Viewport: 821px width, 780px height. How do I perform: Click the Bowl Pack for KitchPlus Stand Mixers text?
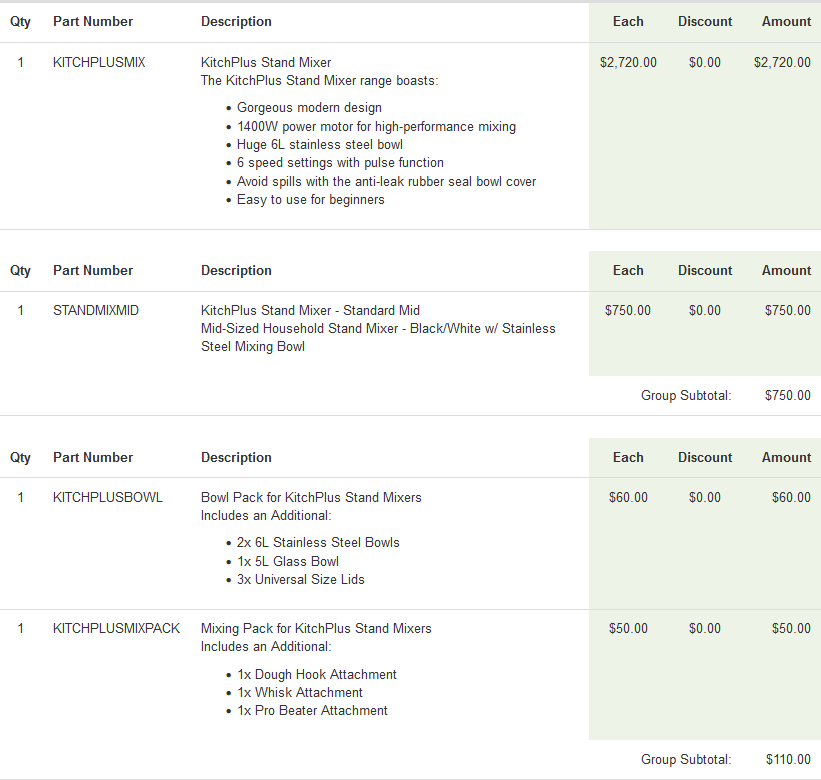tap(311, 497)
